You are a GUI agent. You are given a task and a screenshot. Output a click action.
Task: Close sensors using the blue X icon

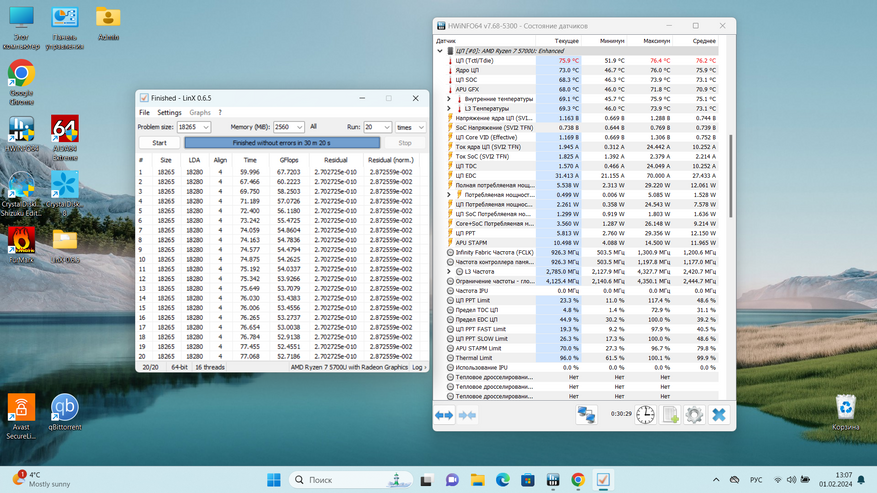[718, 414]
